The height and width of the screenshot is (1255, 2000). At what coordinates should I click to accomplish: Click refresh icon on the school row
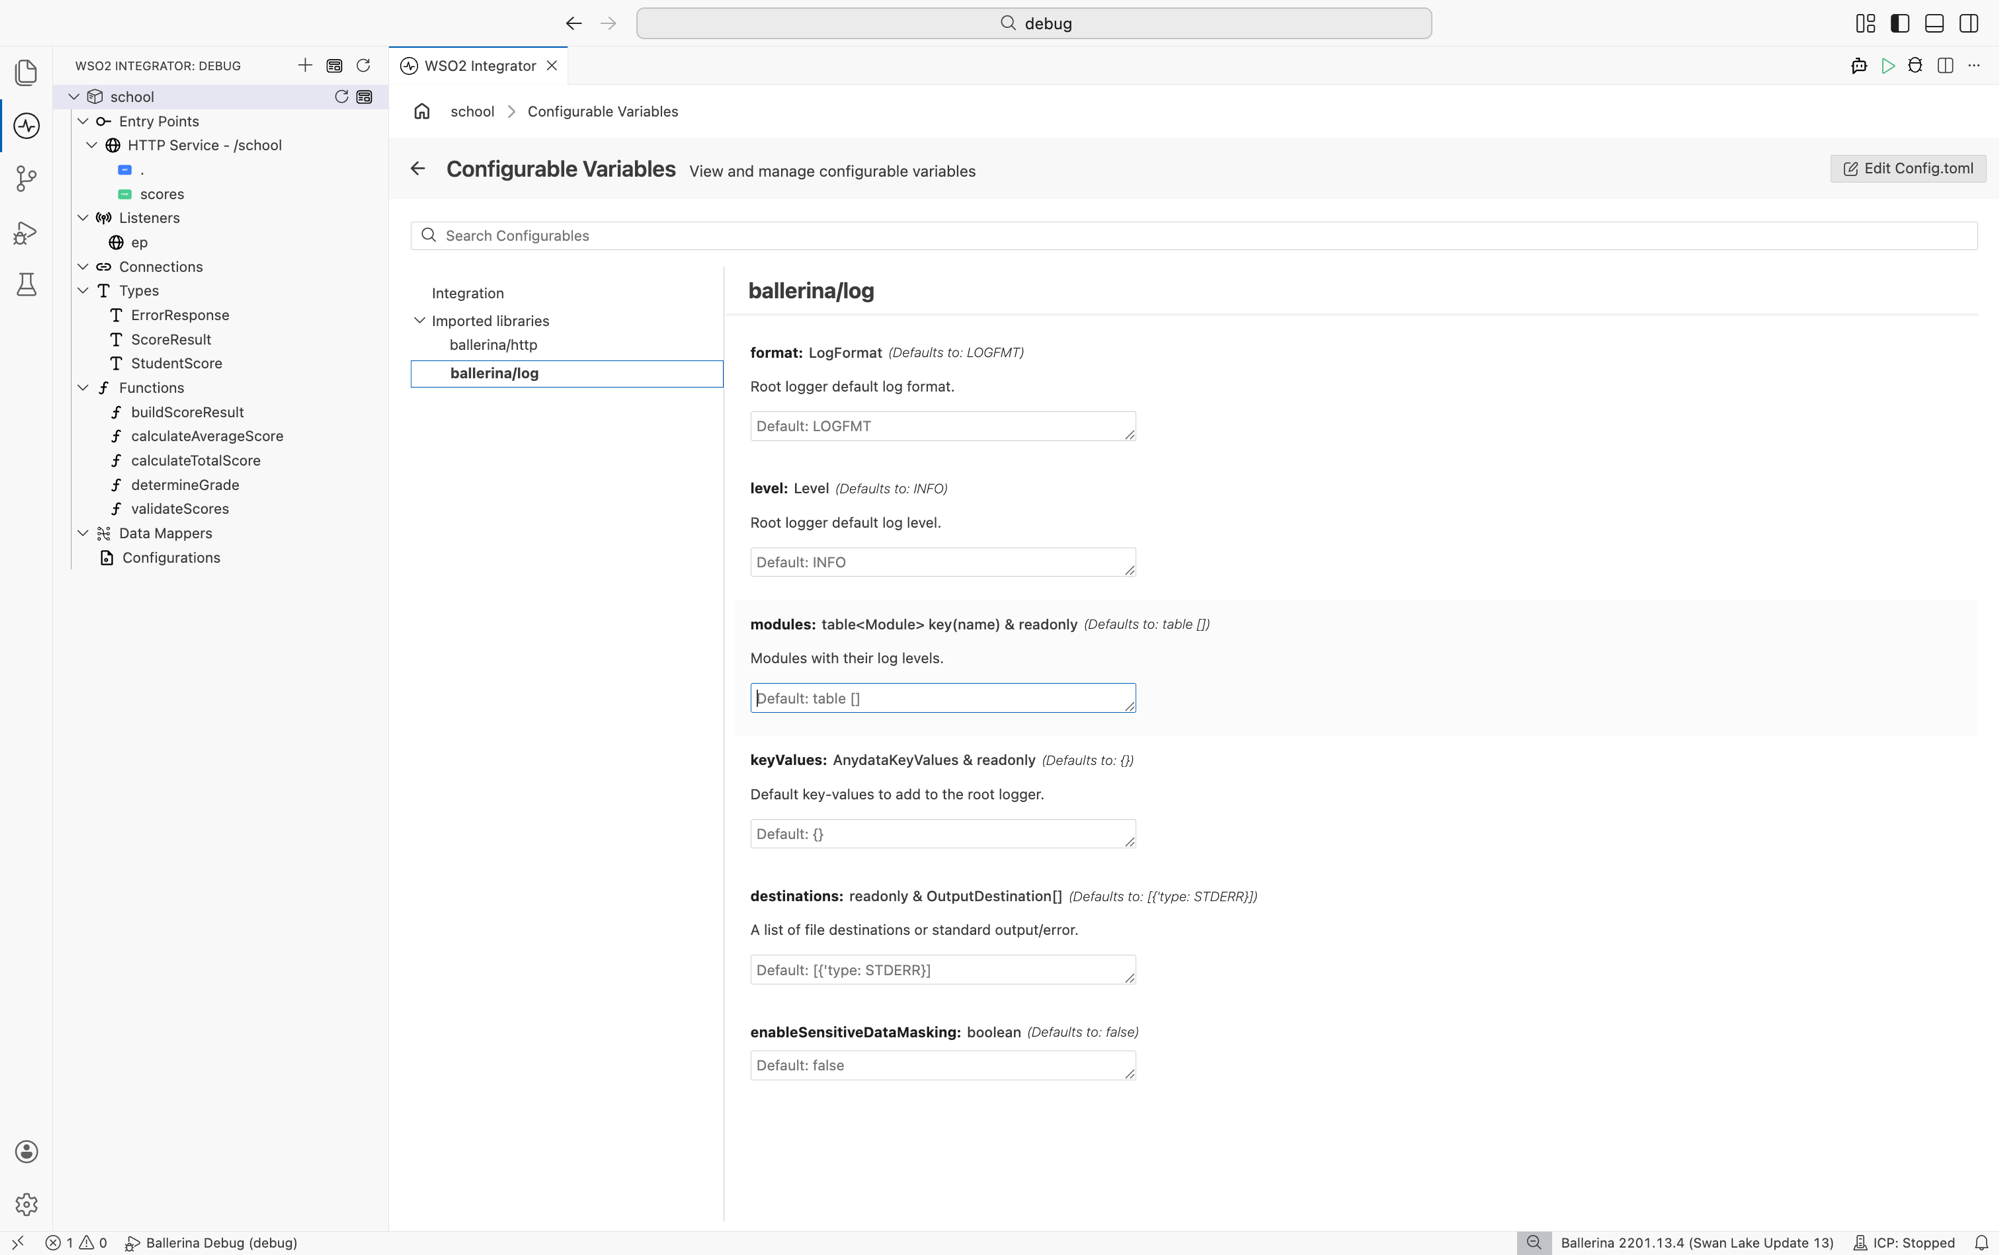[341, 97]
